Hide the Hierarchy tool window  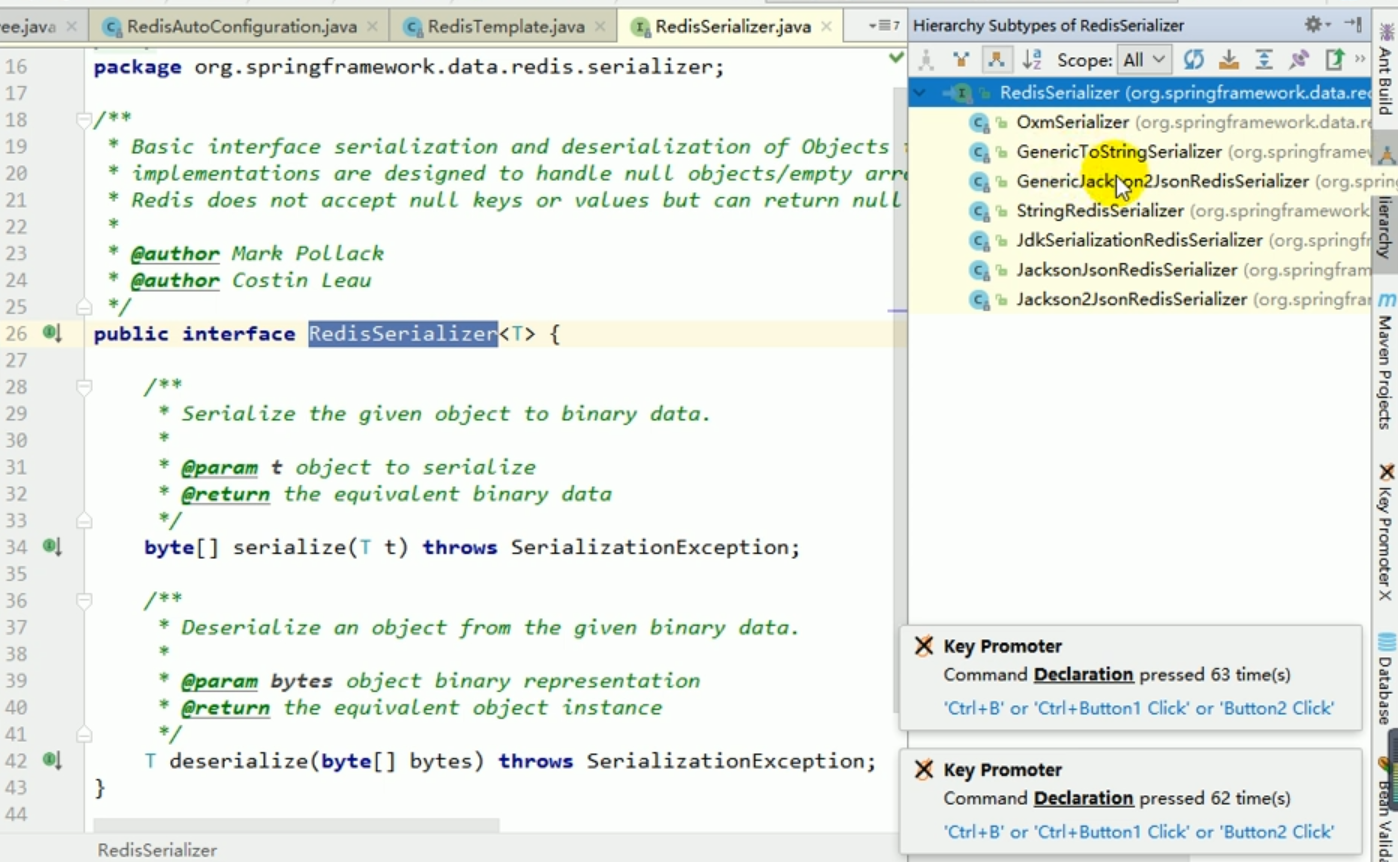click(x=1353, y=25)
